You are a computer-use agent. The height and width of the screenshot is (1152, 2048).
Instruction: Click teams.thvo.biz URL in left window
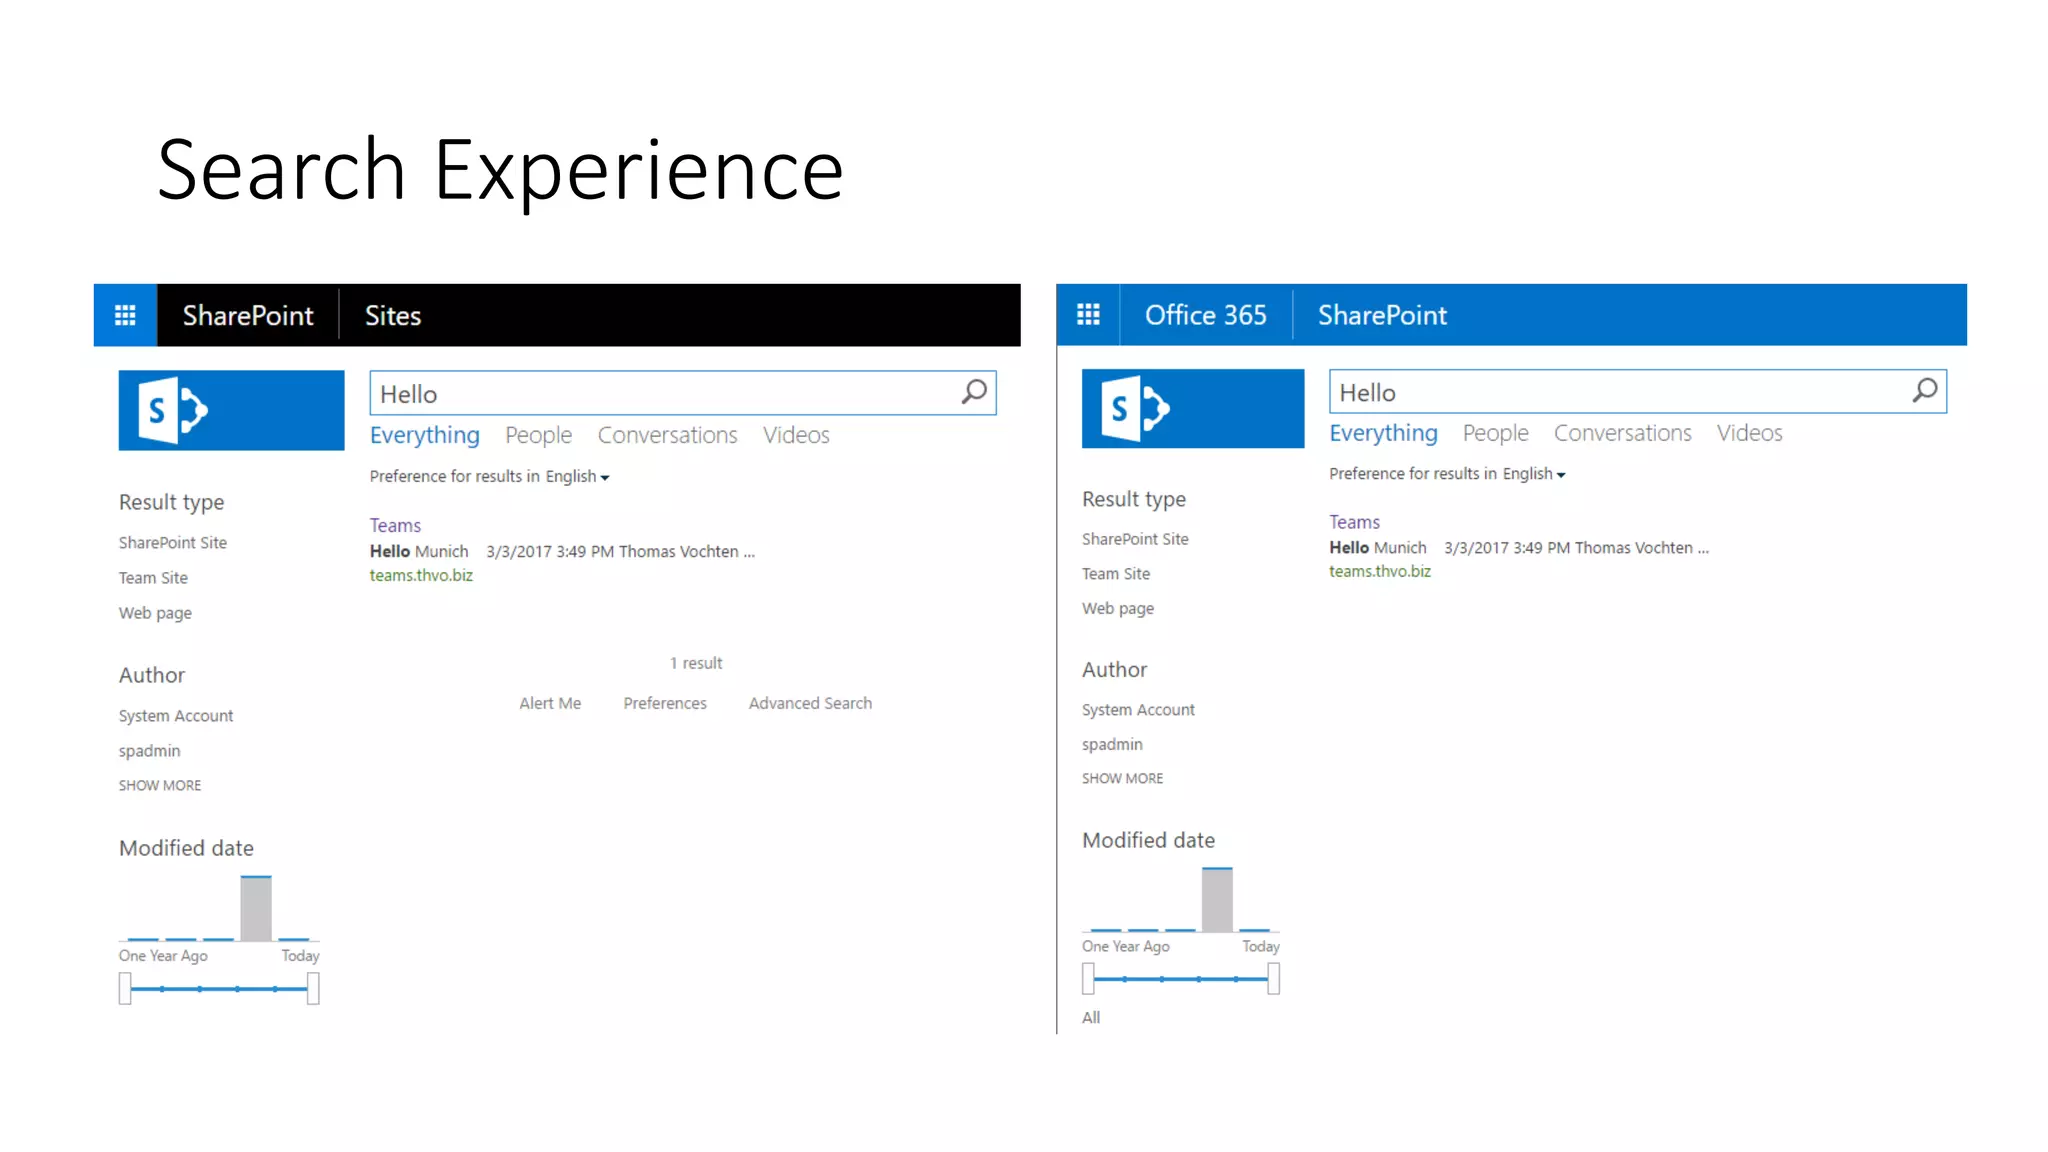(x=421, y=575)
